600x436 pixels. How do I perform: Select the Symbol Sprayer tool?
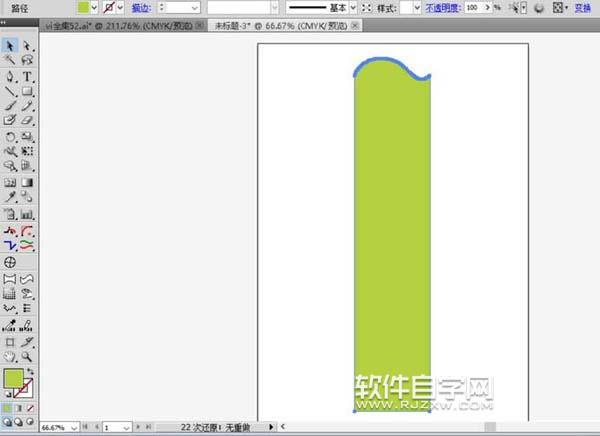(10, 214)
